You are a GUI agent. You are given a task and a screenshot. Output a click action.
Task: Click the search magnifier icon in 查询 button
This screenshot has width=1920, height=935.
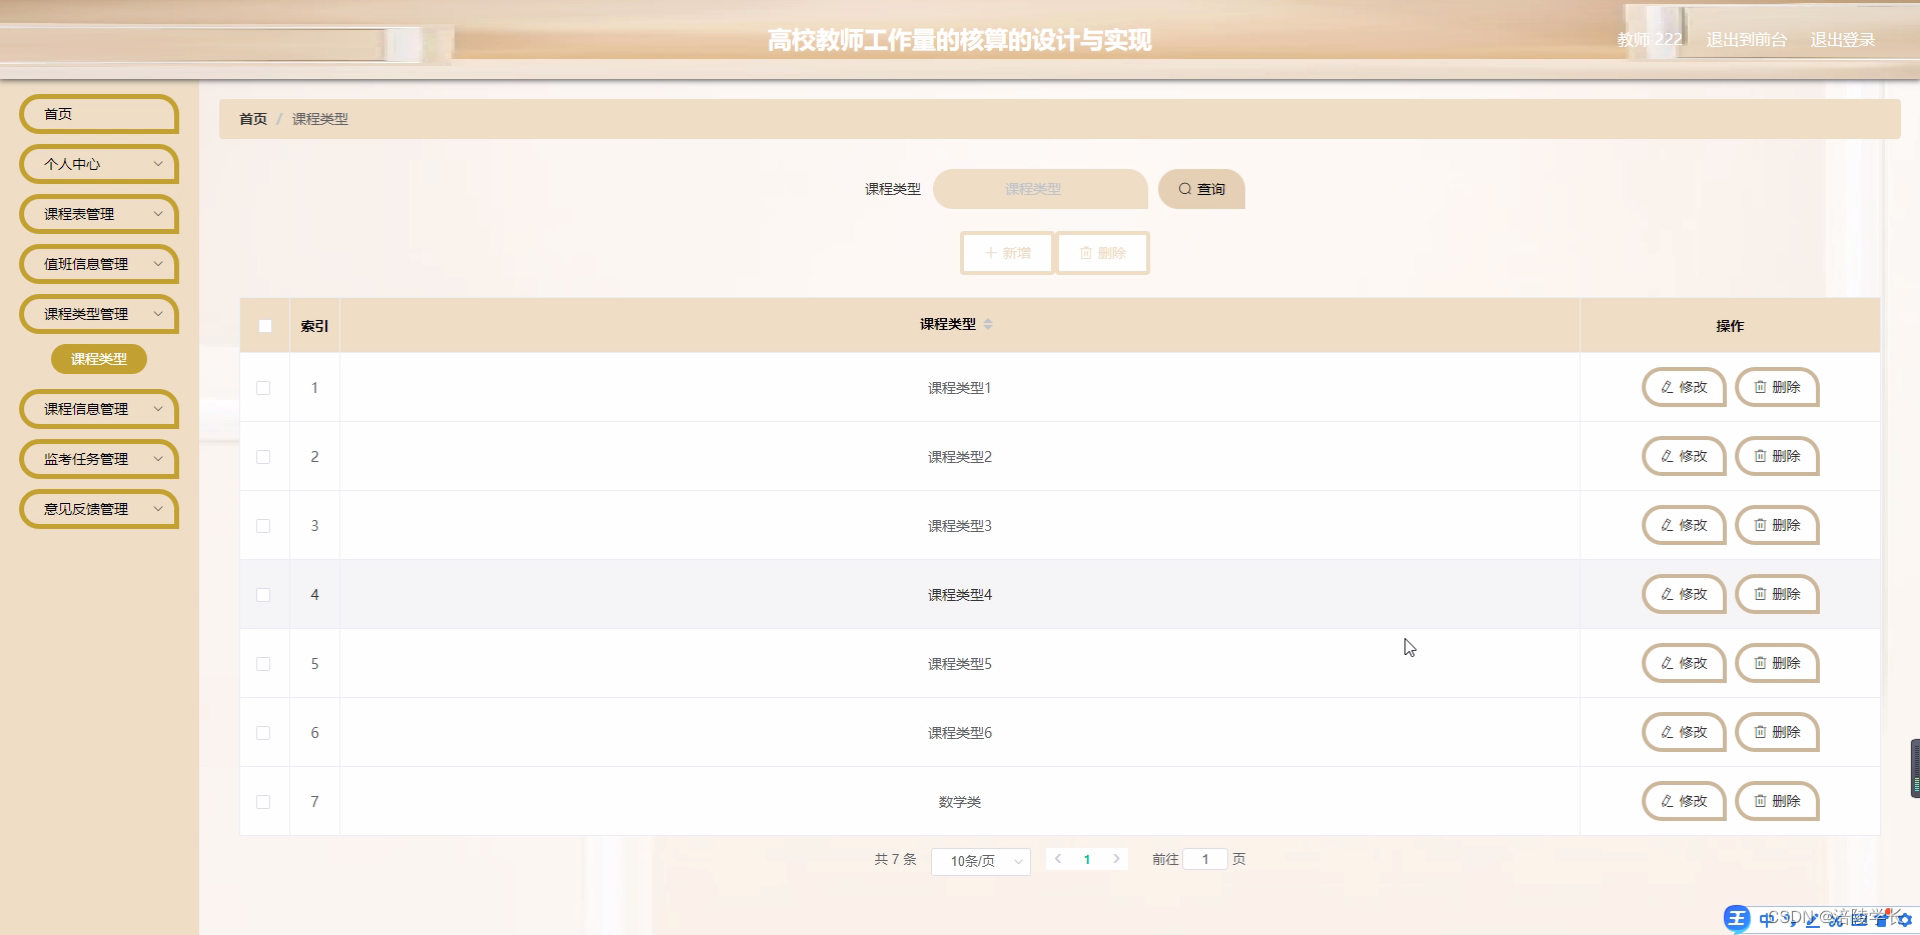1186,189
